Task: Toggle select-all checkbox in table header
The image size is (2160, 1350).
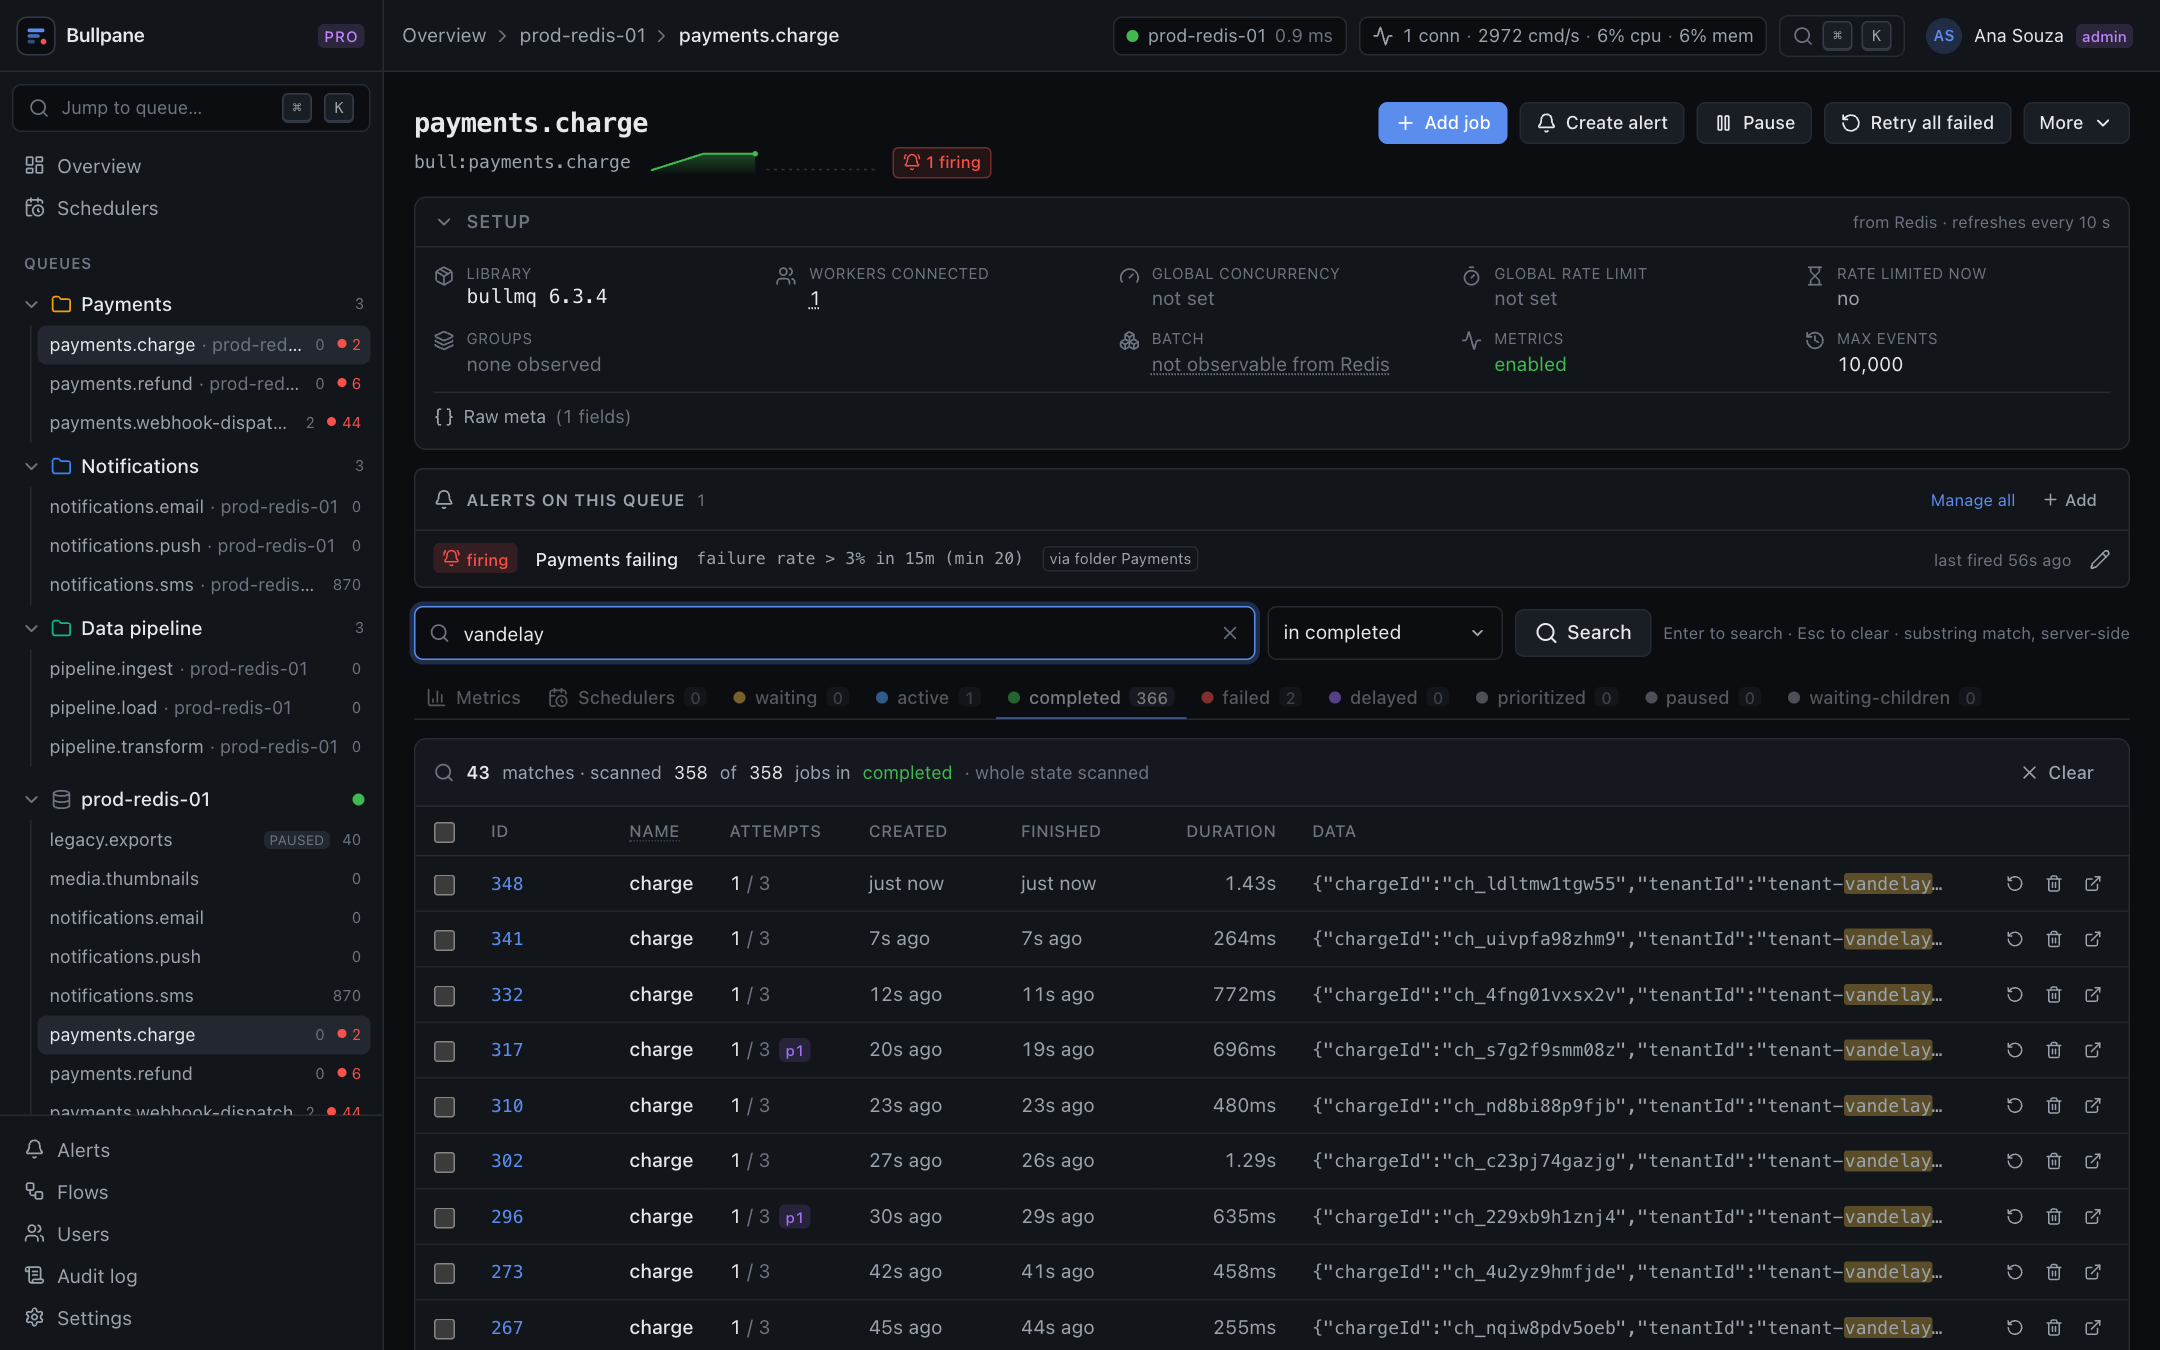Action: (445, 832)
